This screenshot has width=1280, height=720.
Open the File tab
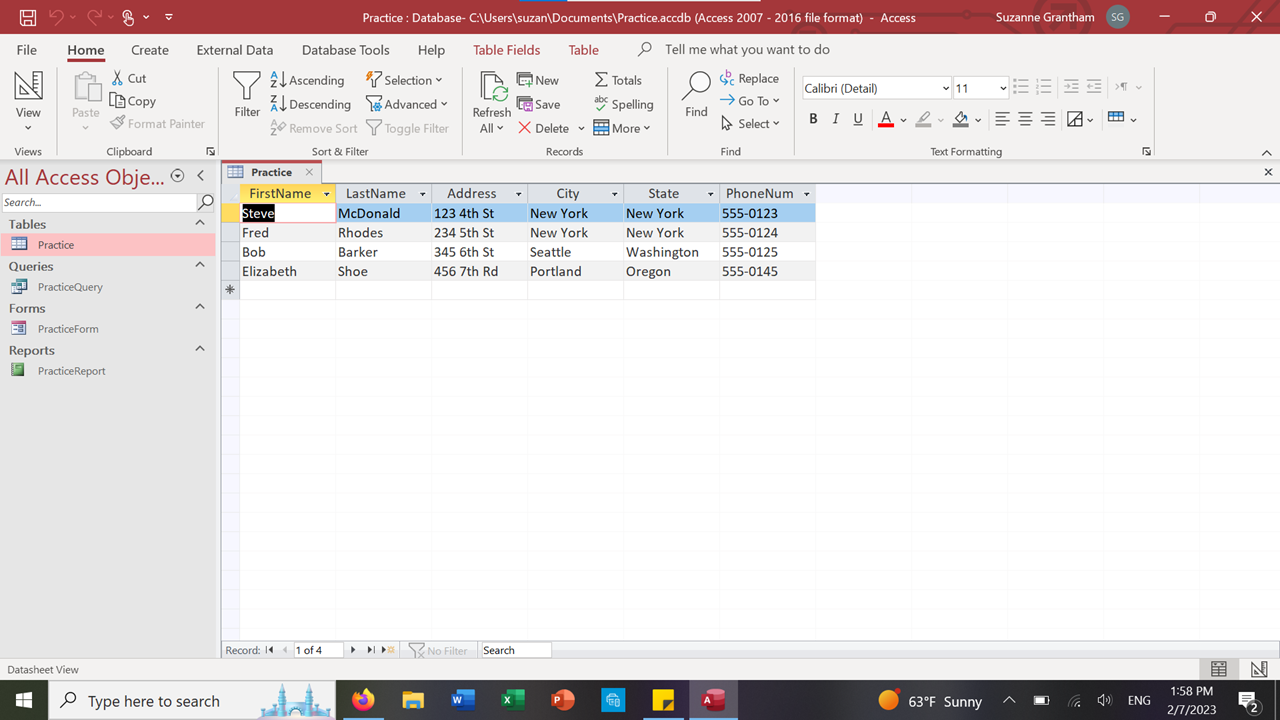[27, 50]
